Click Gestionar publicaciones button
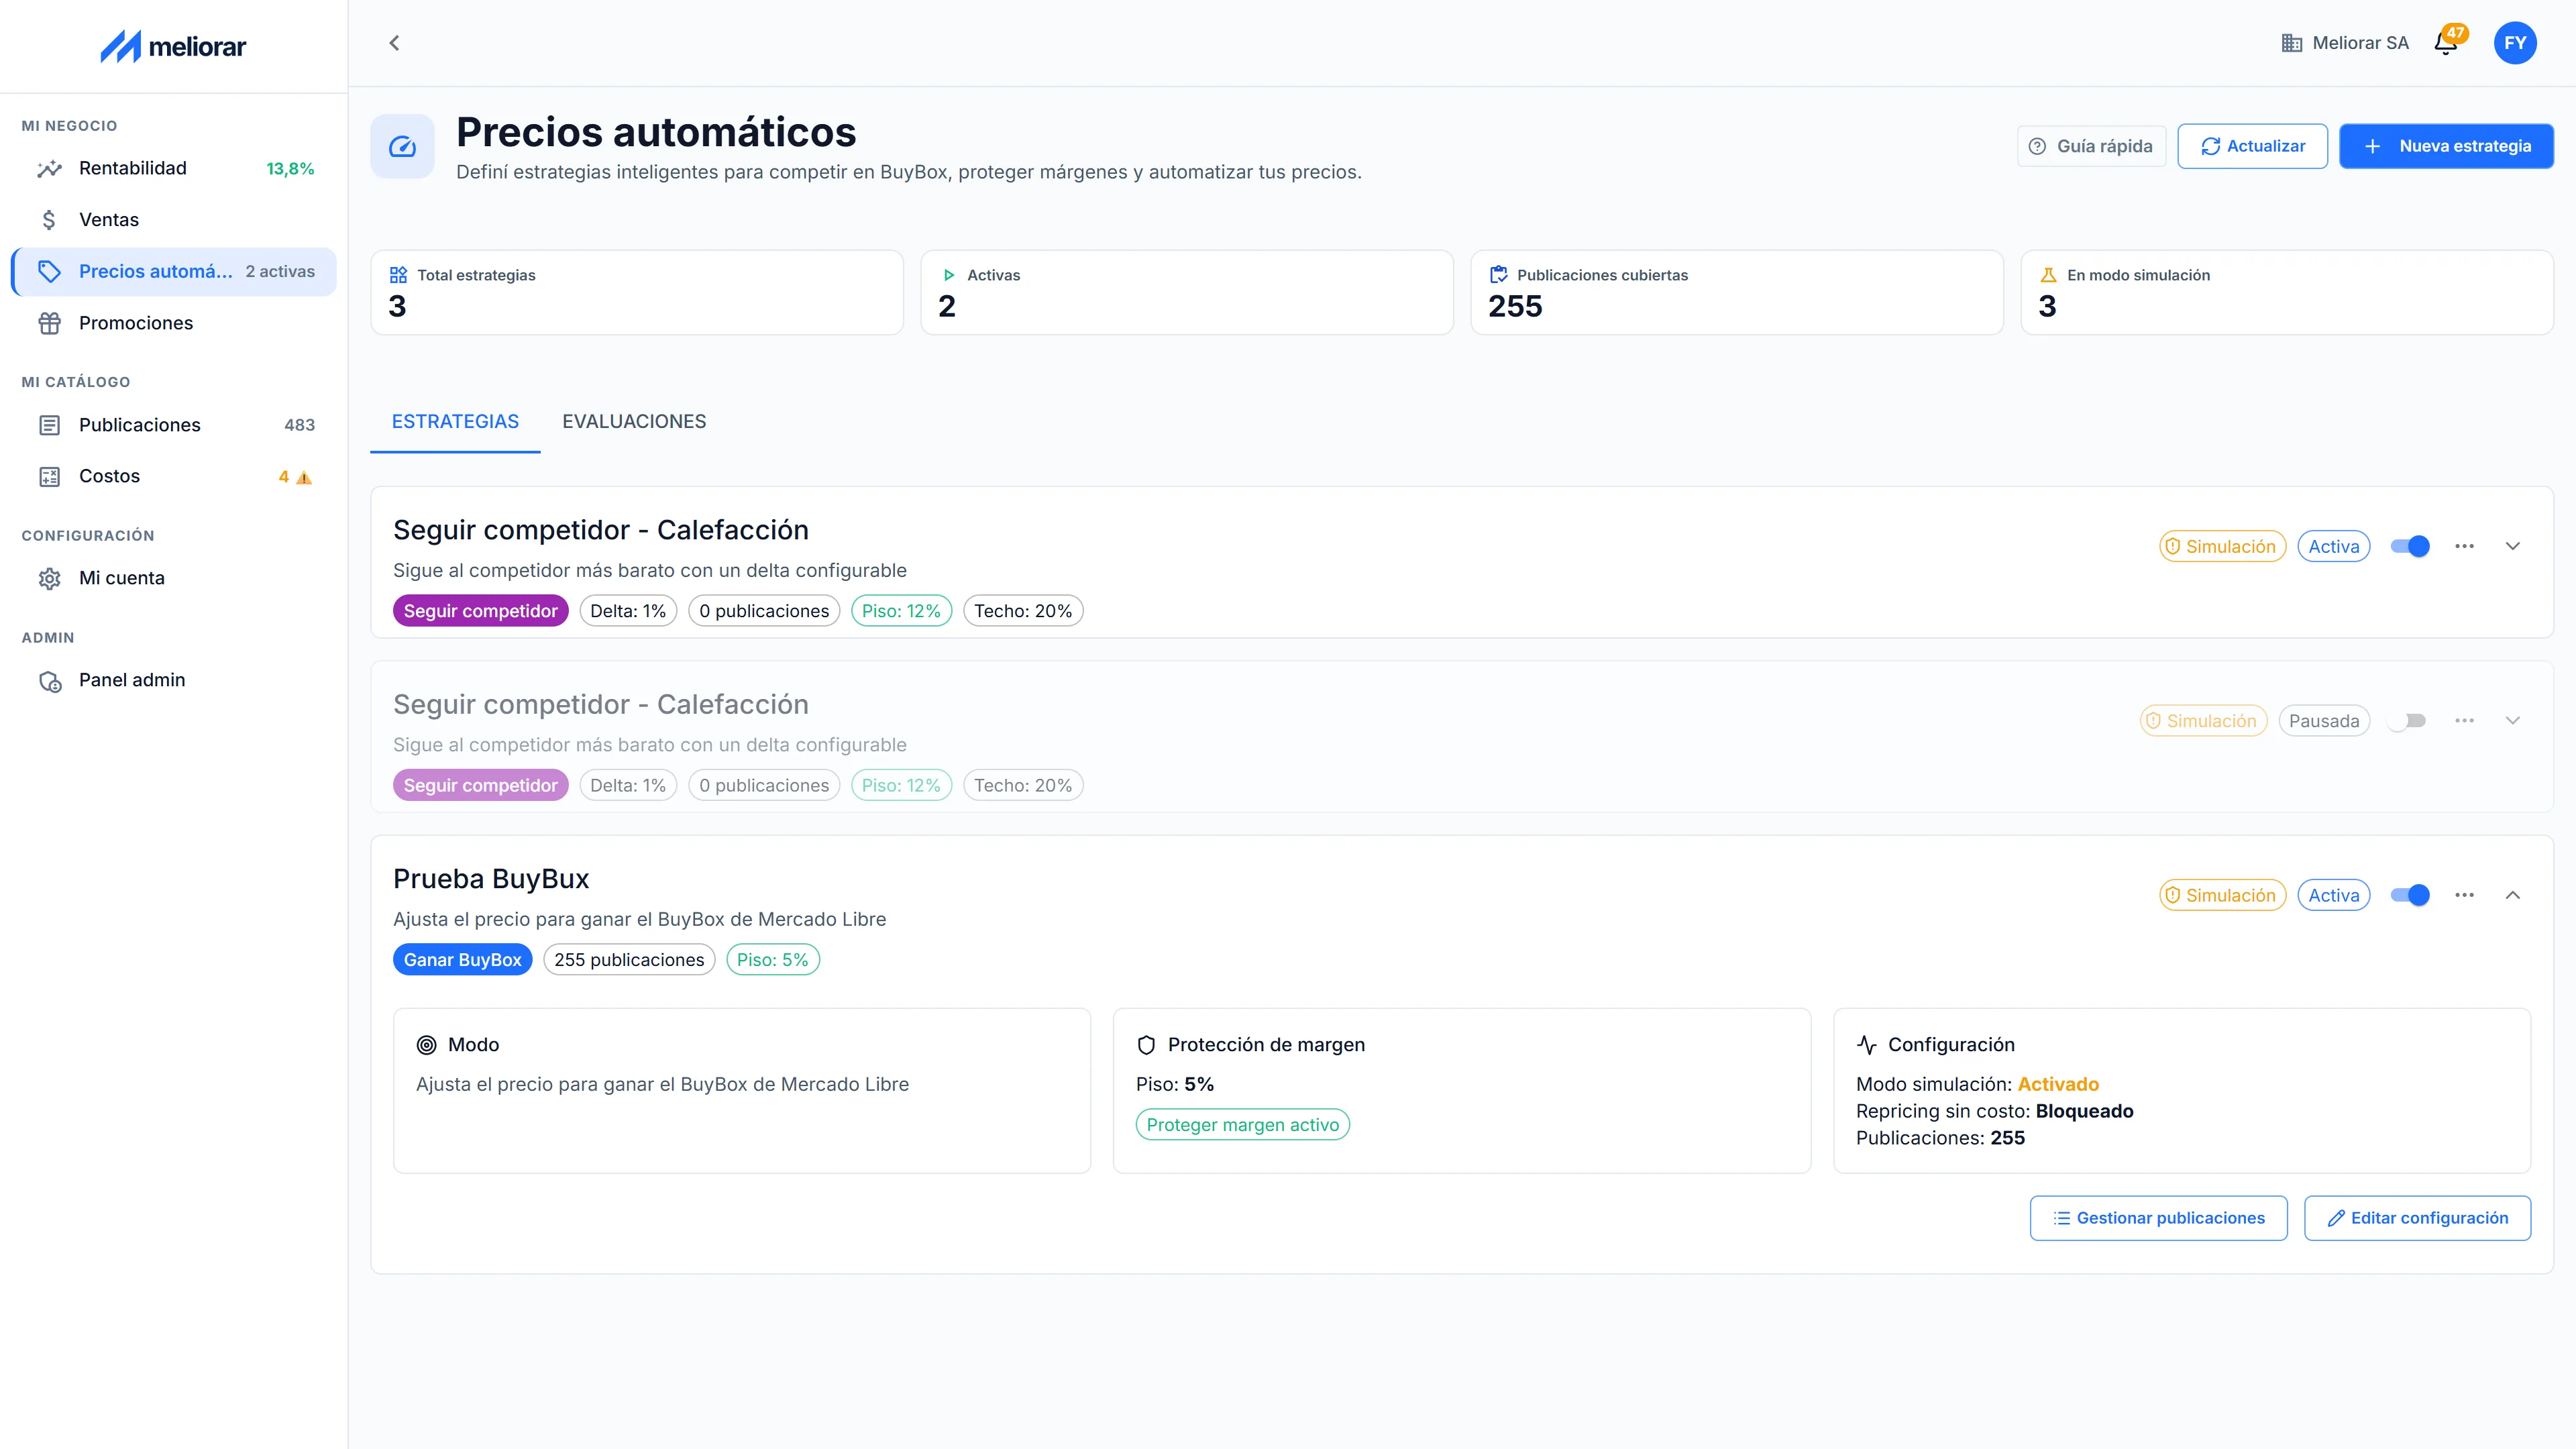2576x1449 pixels. click(x=2158, y=1218)
